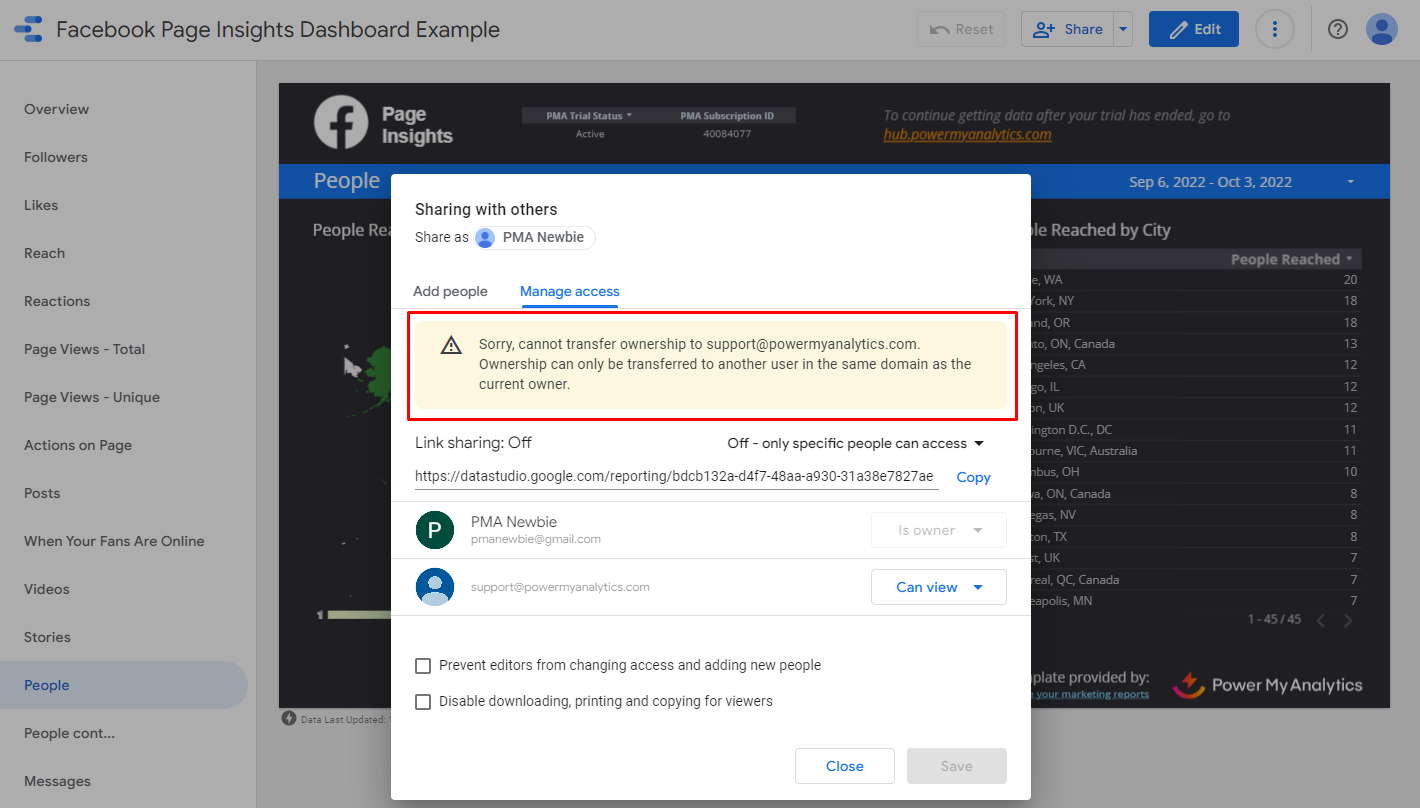
Task: Click PMA Newbie's green avatar icon
Action: click(x=435, y=530)
